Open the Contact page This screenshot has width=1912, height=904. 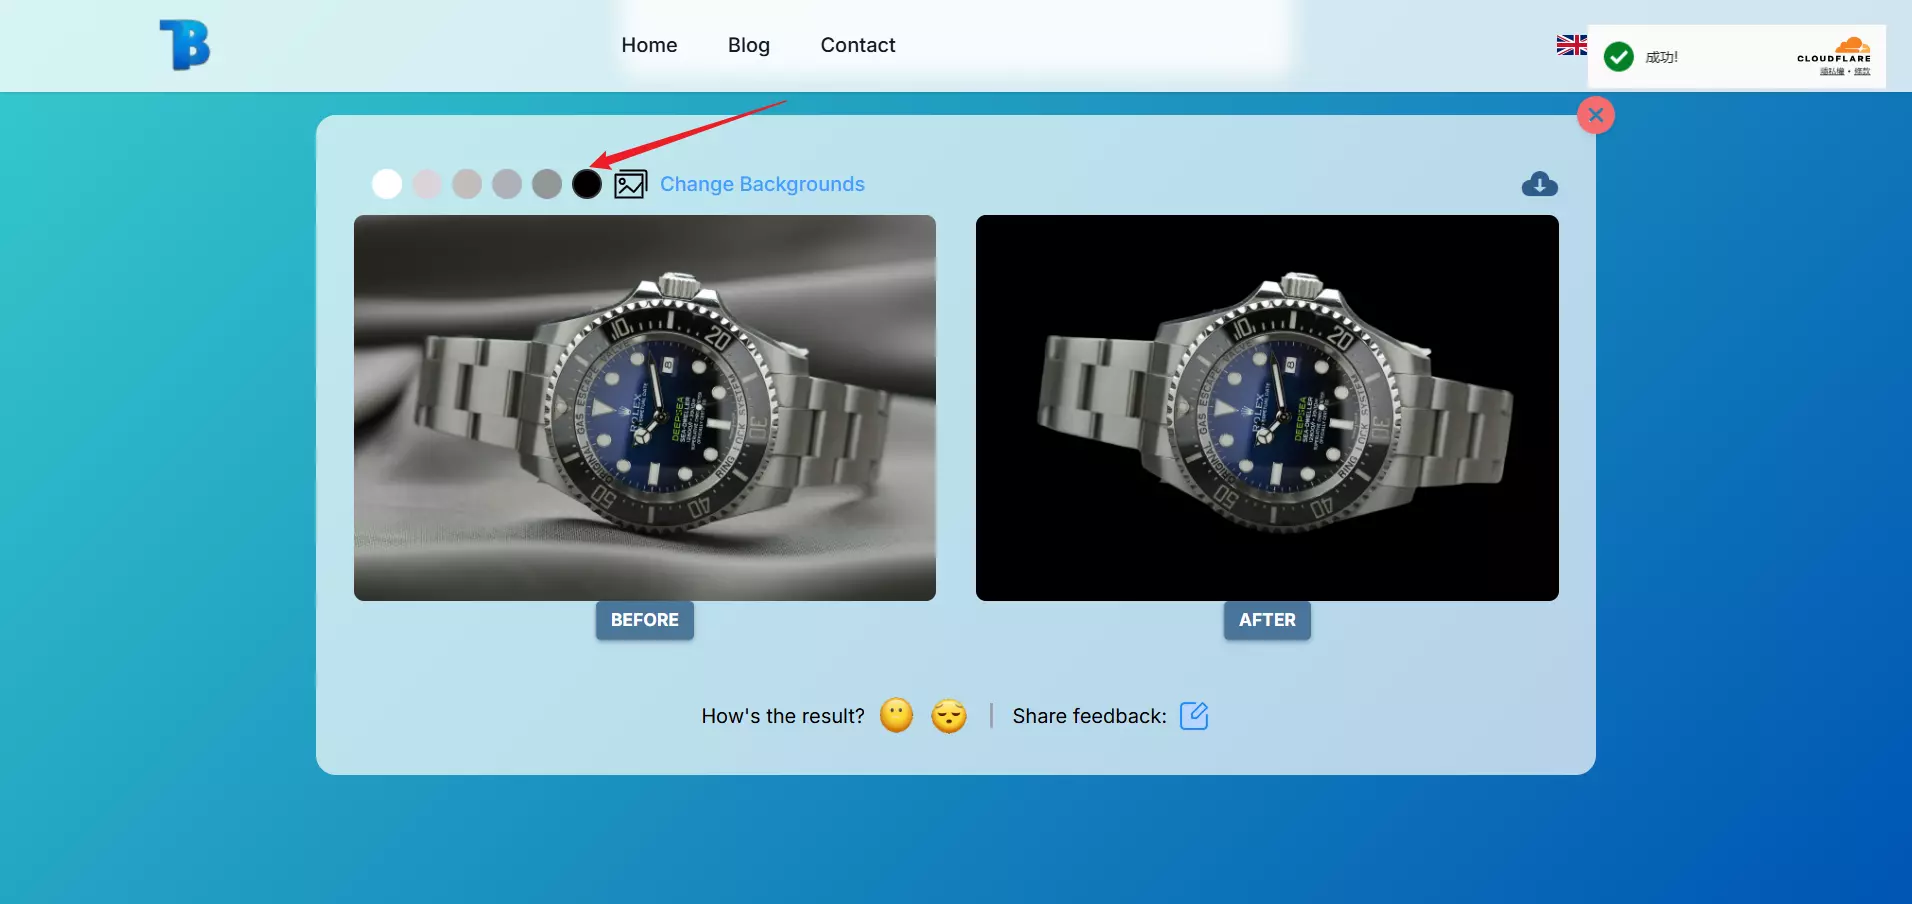tap(858, 45)
